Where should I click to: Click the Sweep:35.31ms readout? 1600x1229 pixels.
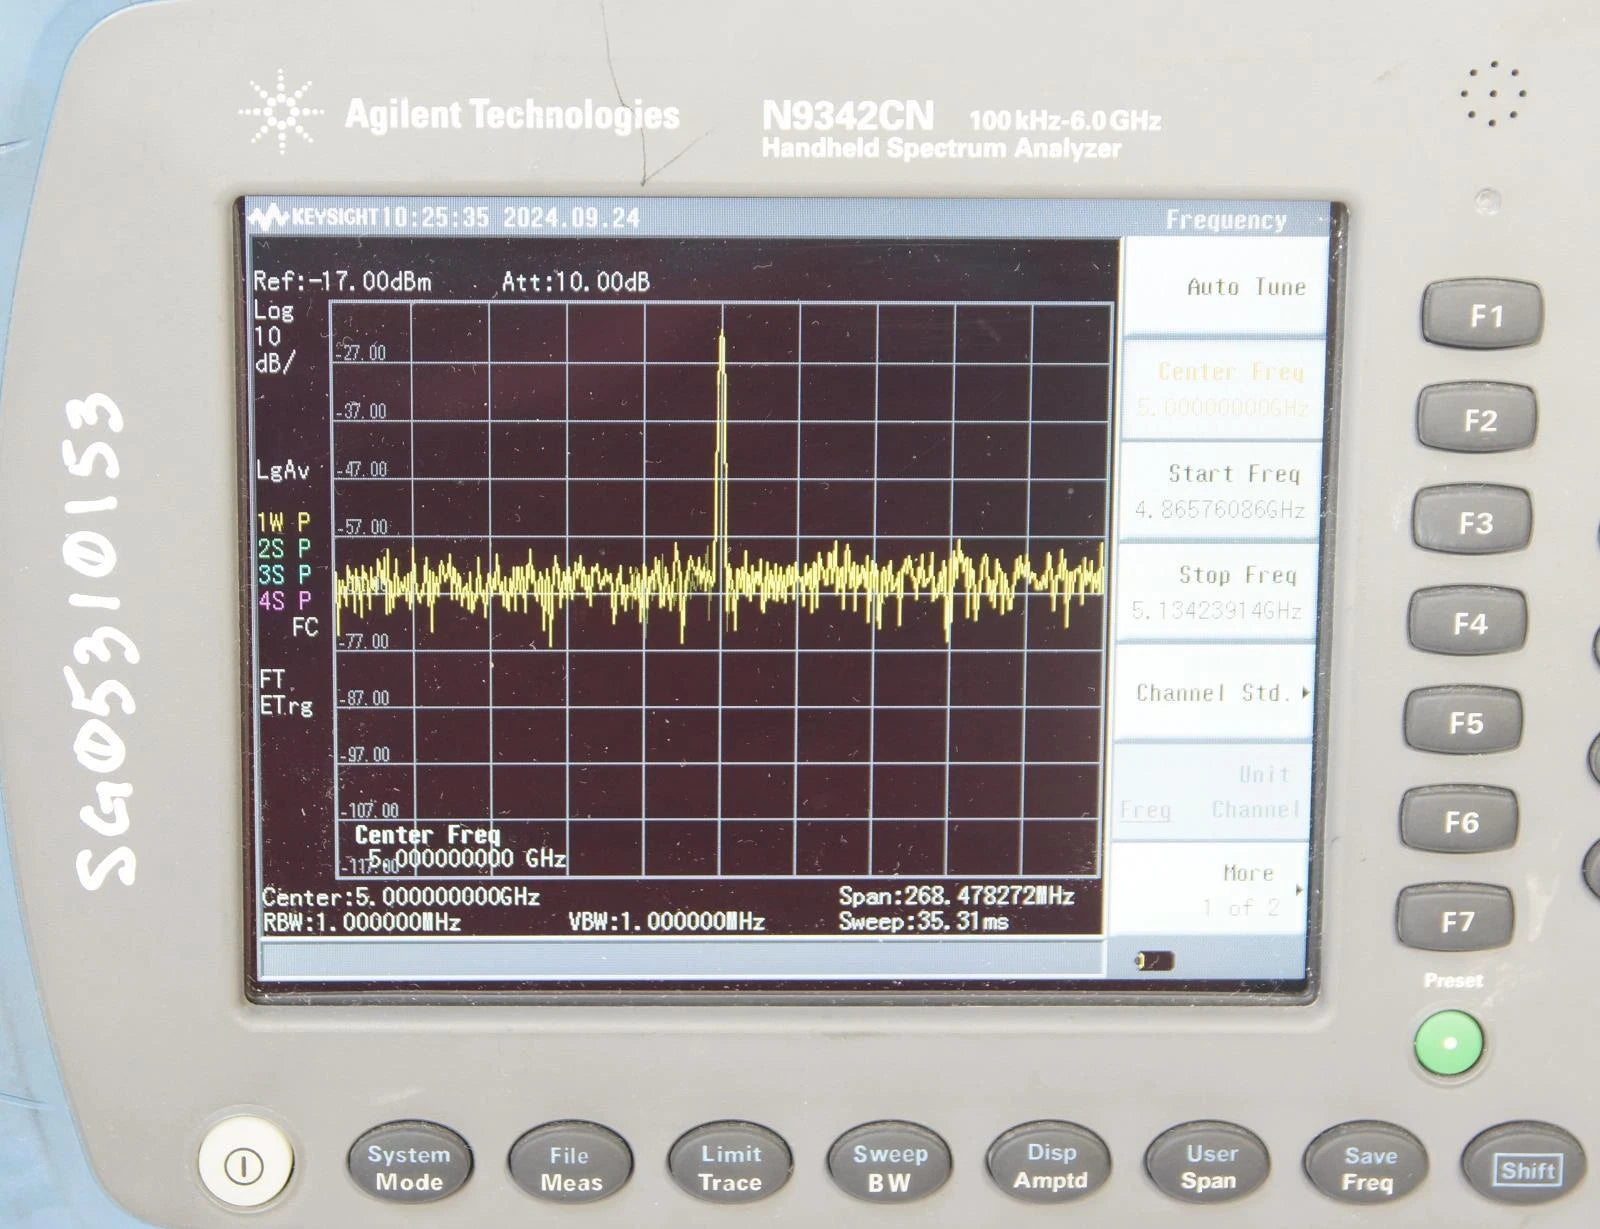[x=923, y=921]
